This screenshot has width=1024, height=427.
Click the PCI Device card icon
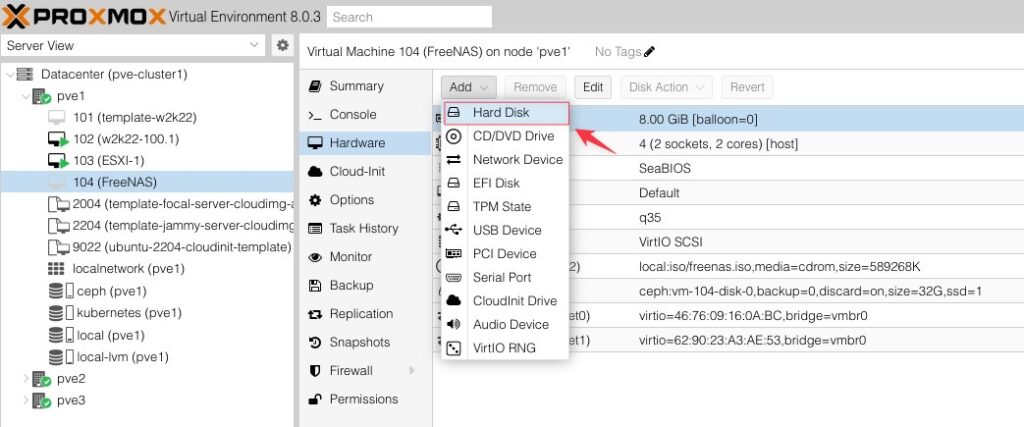pos(454,253)
